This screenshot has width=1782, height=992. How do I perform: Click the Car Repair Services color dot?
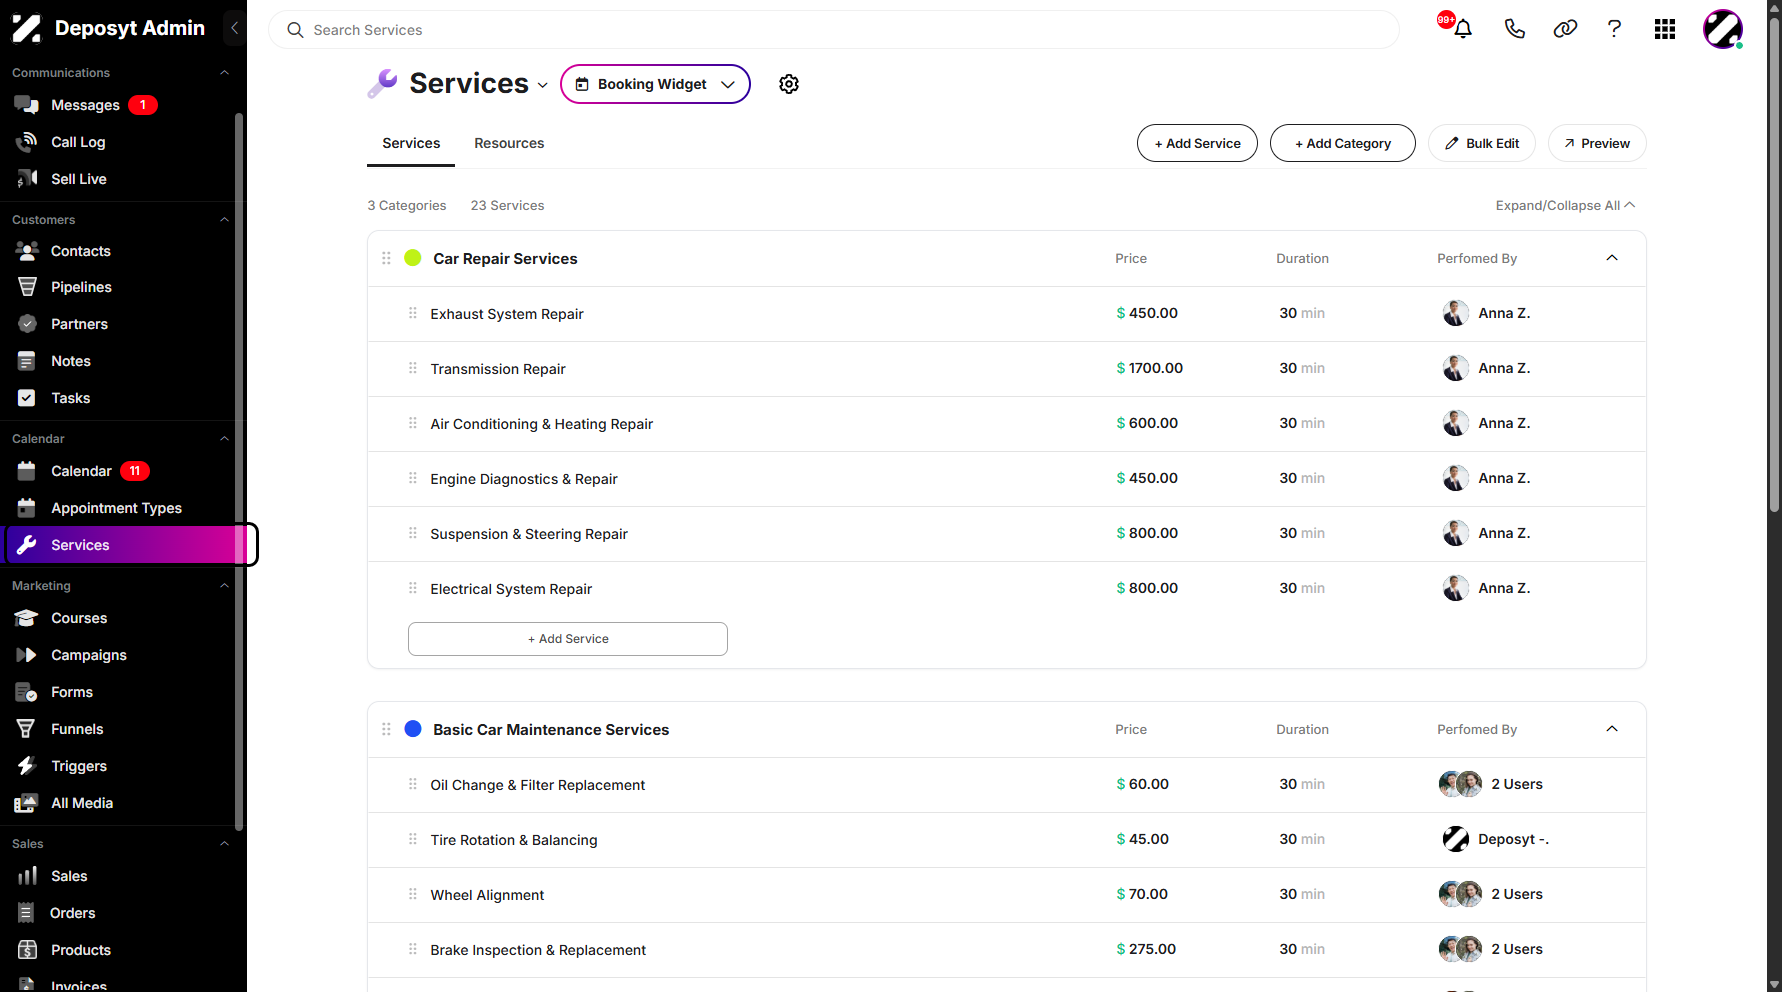[x=412, y=258]
